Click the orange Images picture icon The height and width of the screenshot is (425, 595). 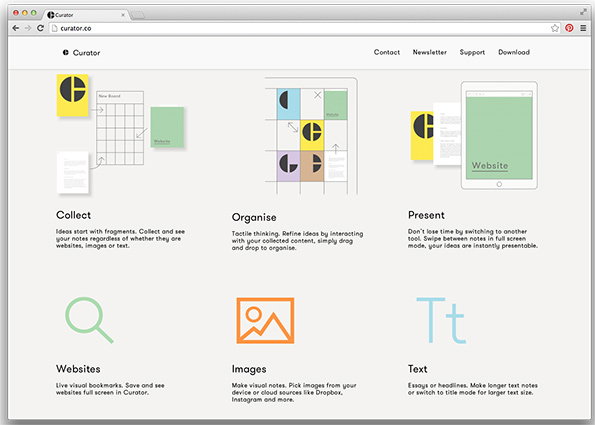(265, 321)
